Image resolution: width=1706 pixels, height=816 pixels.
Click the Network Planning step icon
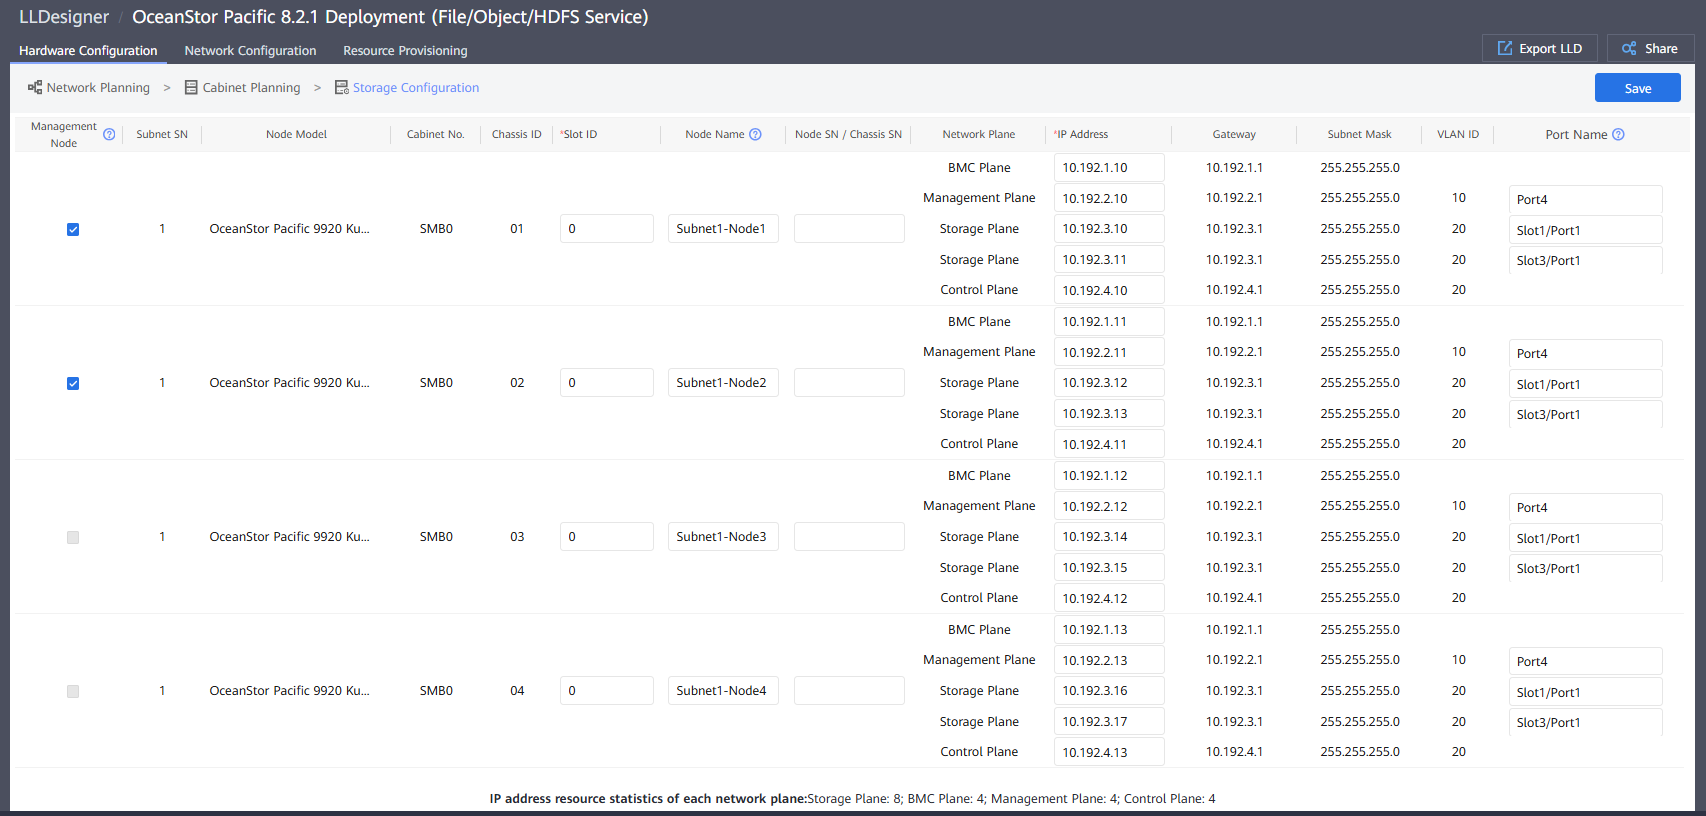(x=35, y=88)
